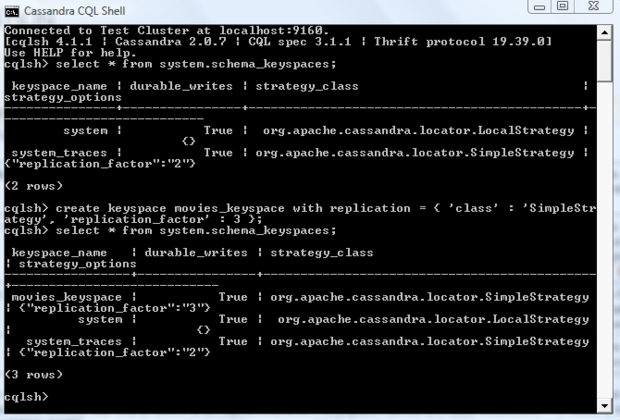Image resolution: width=620 pixels, height=420 pixels.
Task: Click the vertical scrollbar thumb
Action: [x=604, y=61]
